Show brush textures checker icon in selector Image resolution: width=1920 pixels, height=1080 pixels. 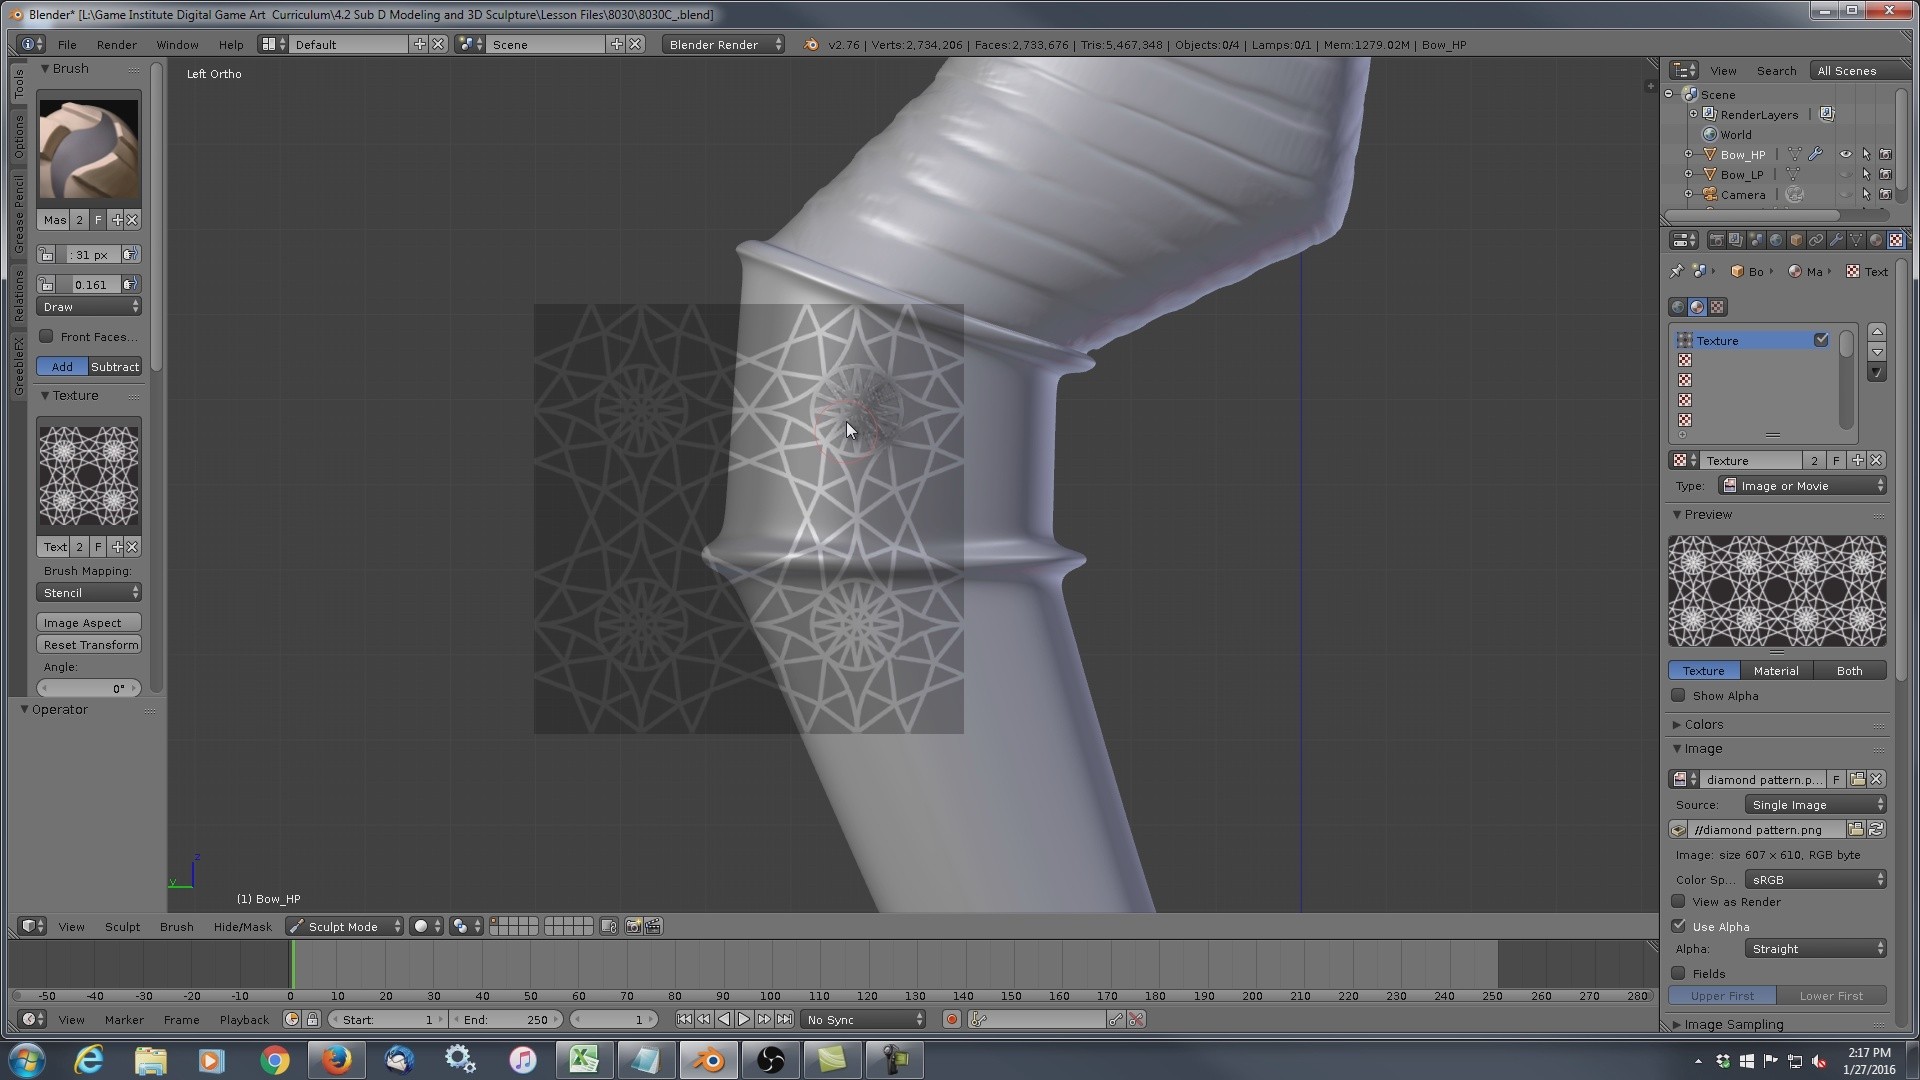coord(1717,307)
